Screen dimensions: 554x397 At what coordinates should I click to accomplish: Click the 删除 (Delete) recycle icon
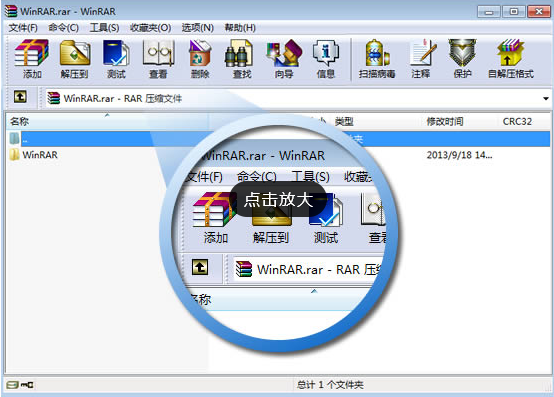coord(200,59)
